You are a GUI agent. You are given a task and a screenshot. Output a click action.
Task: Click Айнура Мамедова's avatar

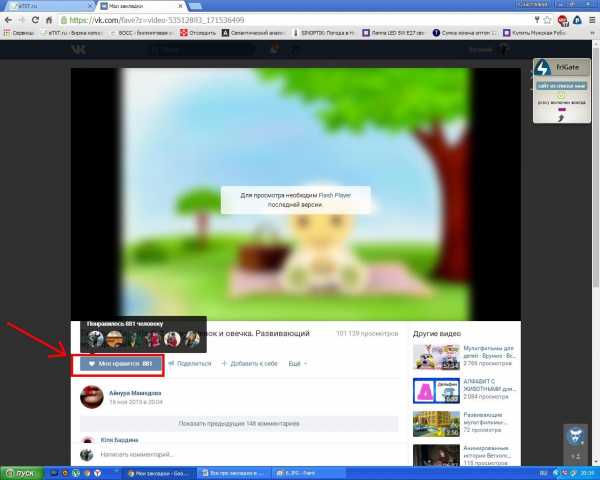tap(92, 397)
